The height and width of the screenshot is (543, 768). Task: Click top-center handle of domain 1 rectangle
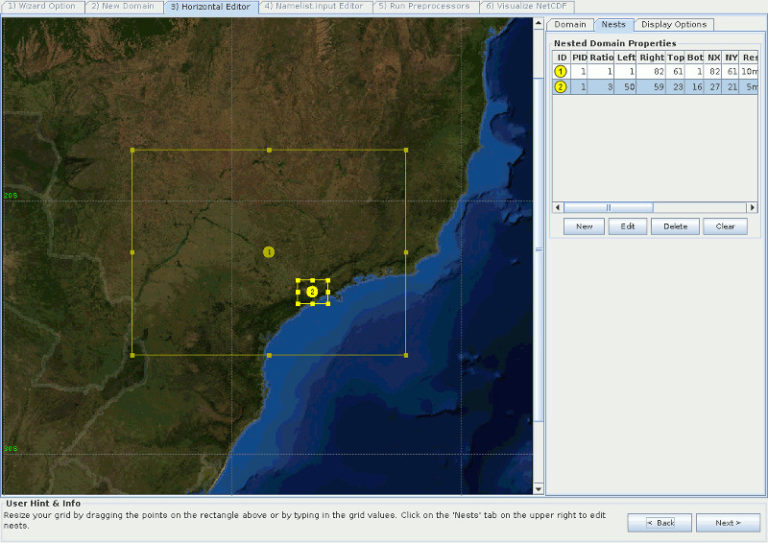click(x=268, y=150)
